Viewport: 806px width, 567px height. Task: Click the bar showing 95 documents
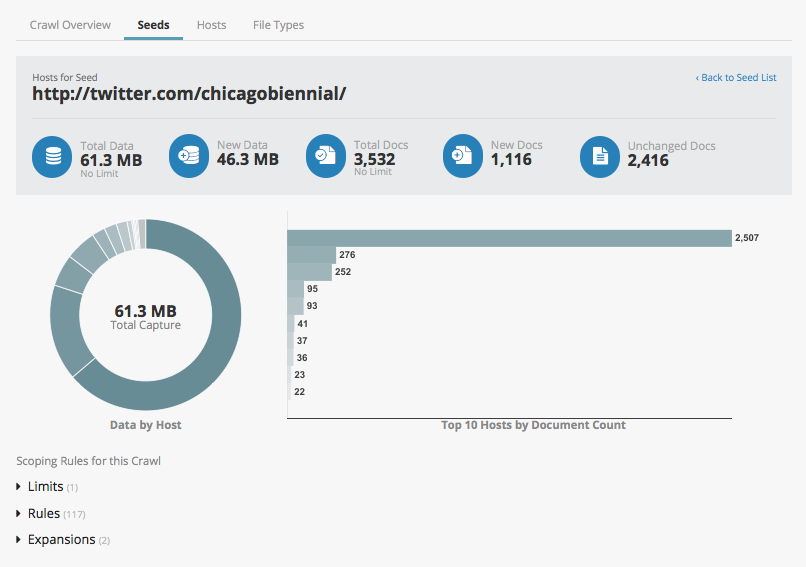point(295,289)
